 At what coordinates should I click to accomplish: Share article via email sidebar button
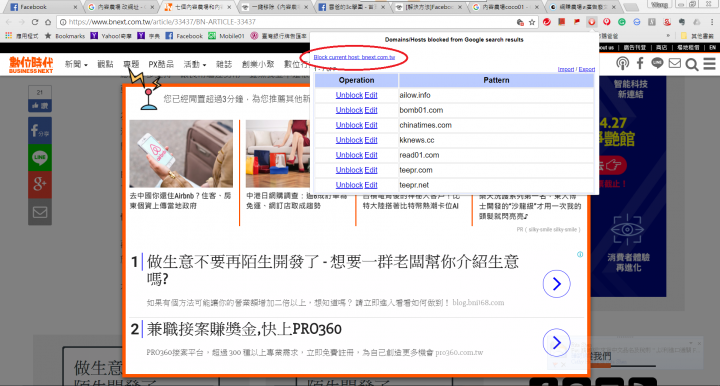(x=40, y=212)
